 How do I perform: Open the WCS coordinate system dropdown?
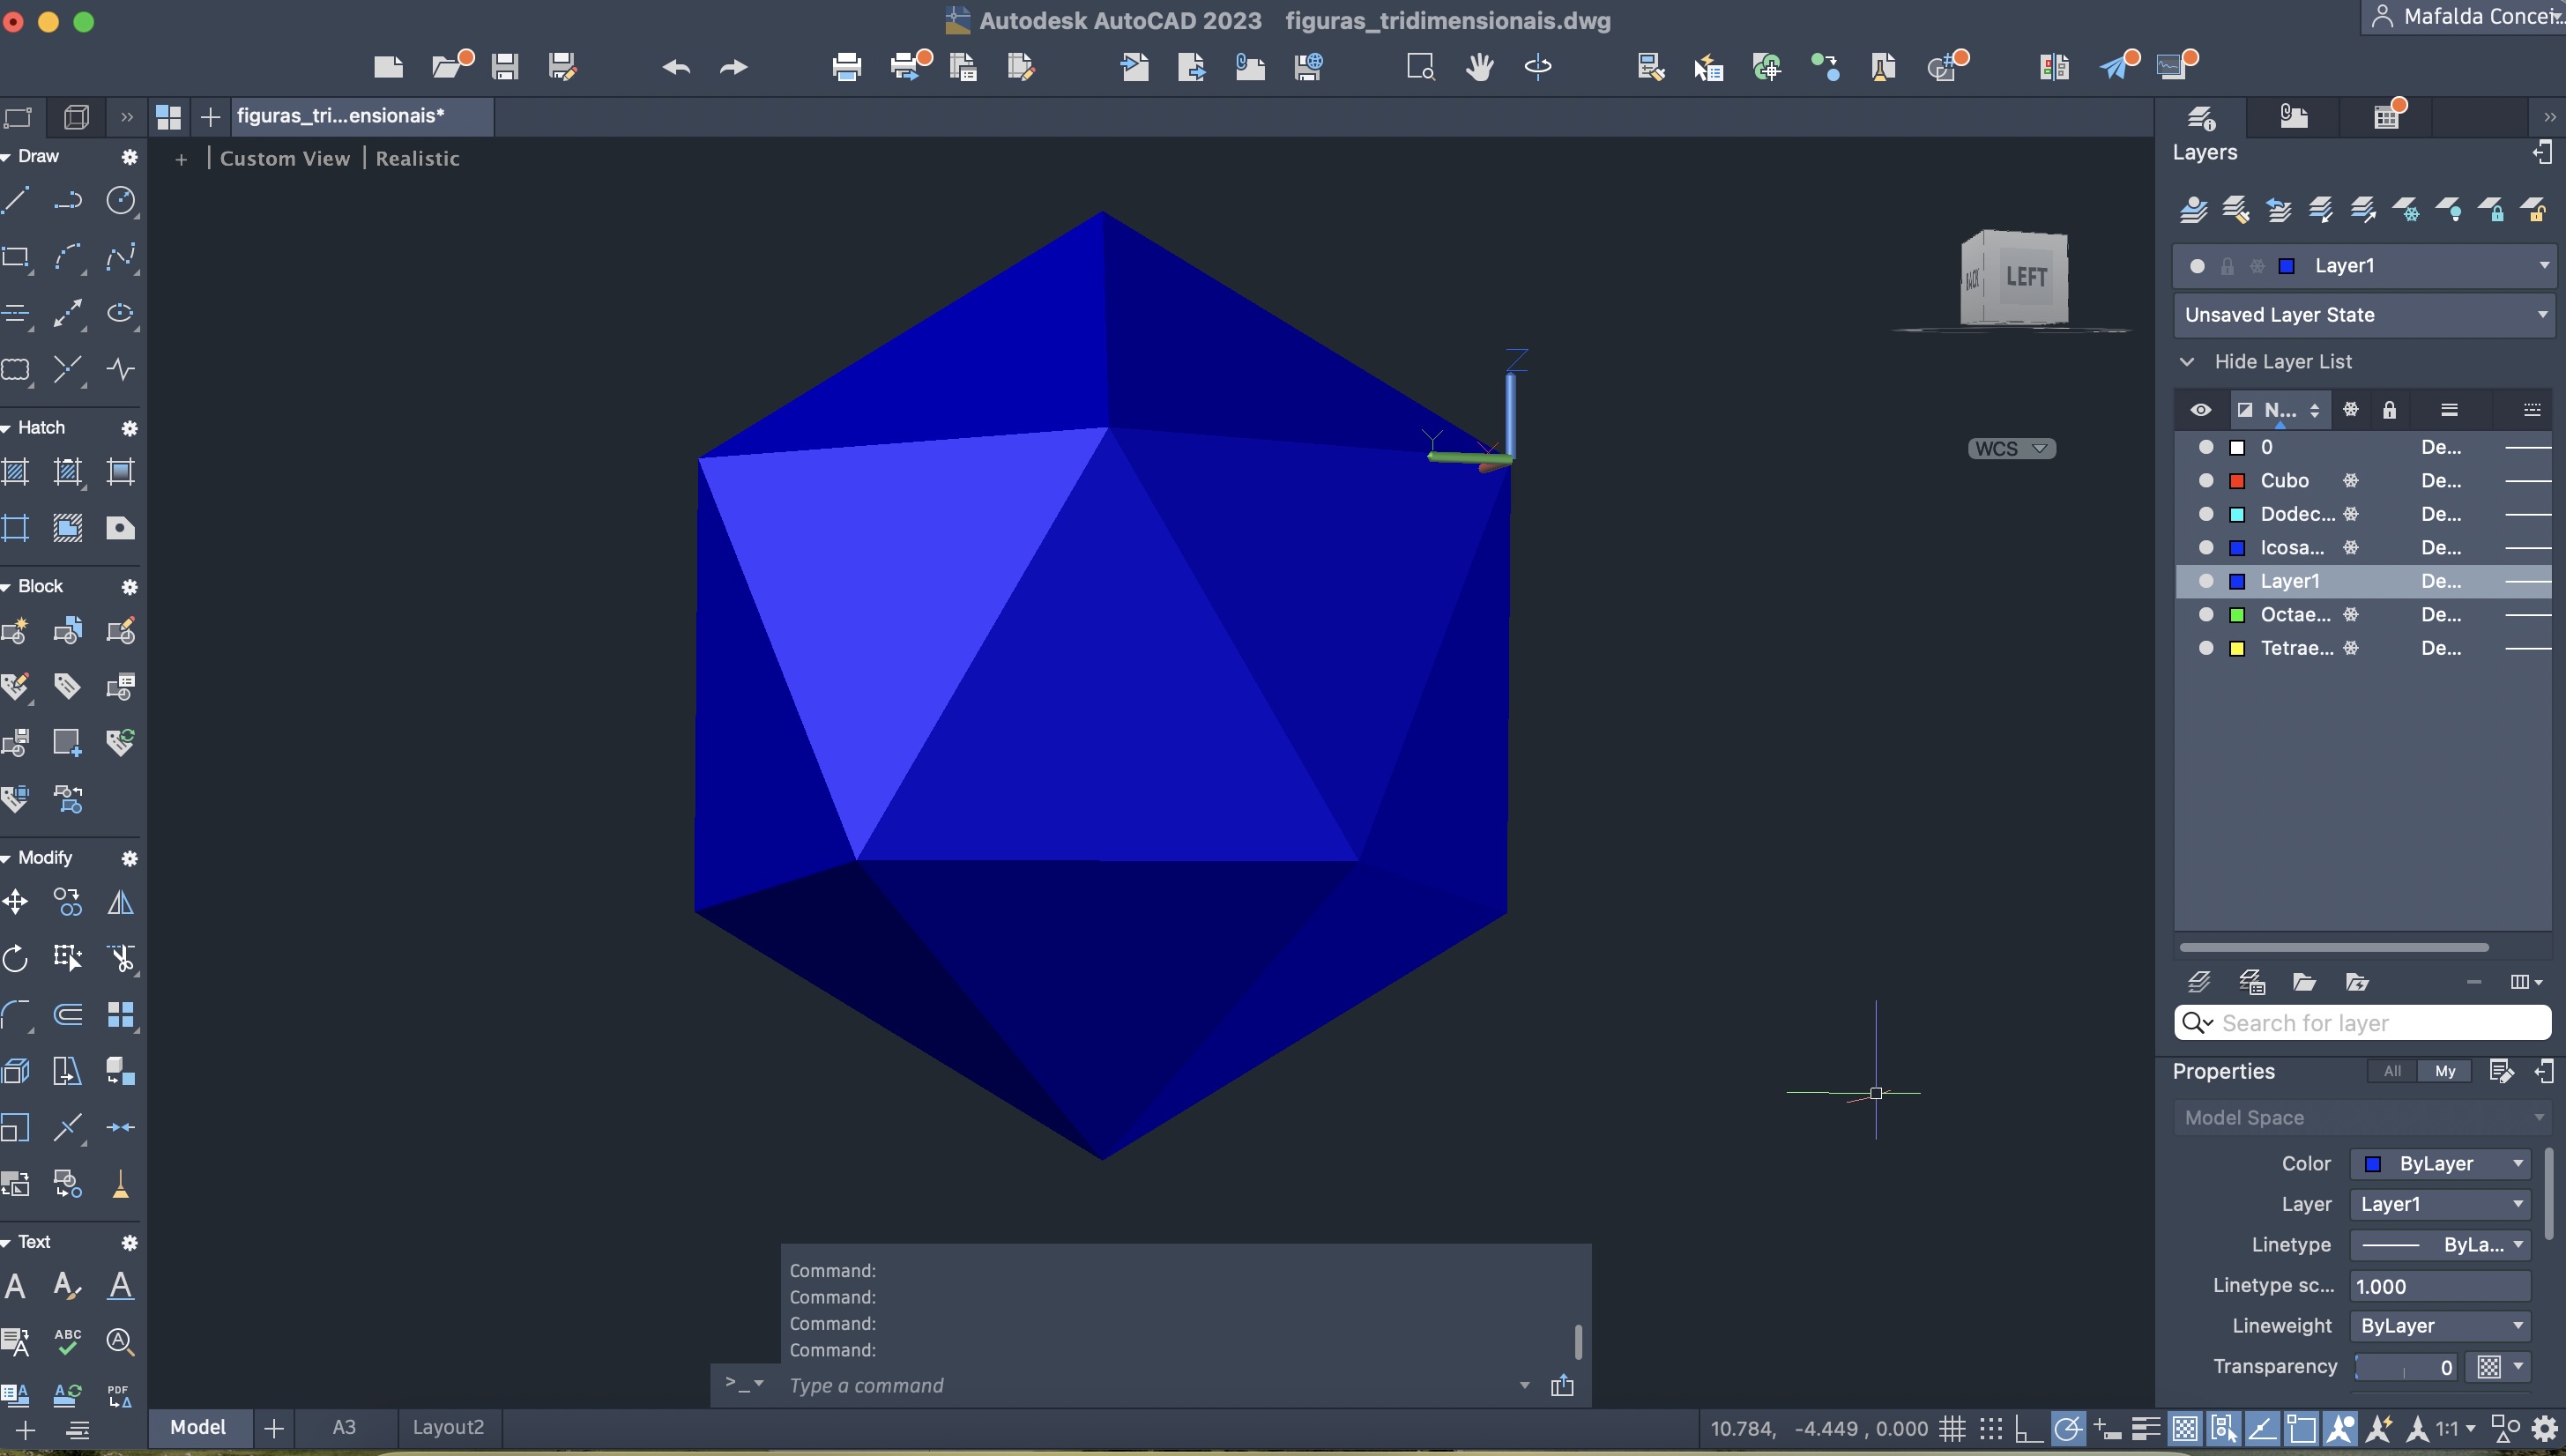coord(2011,449)
